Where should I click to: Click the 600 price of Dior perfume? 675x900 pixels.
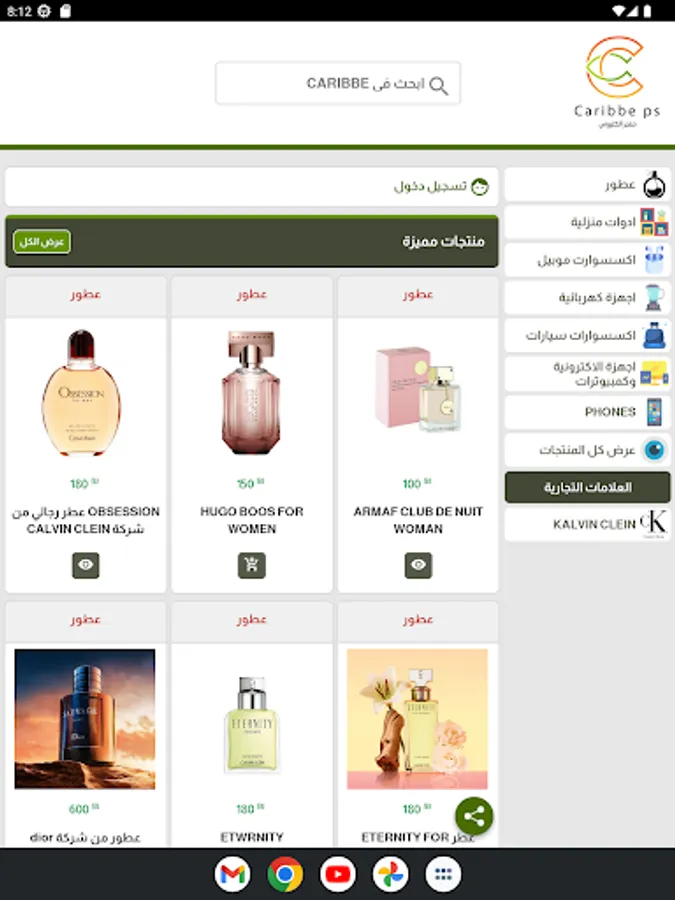(x=83, y=809)
